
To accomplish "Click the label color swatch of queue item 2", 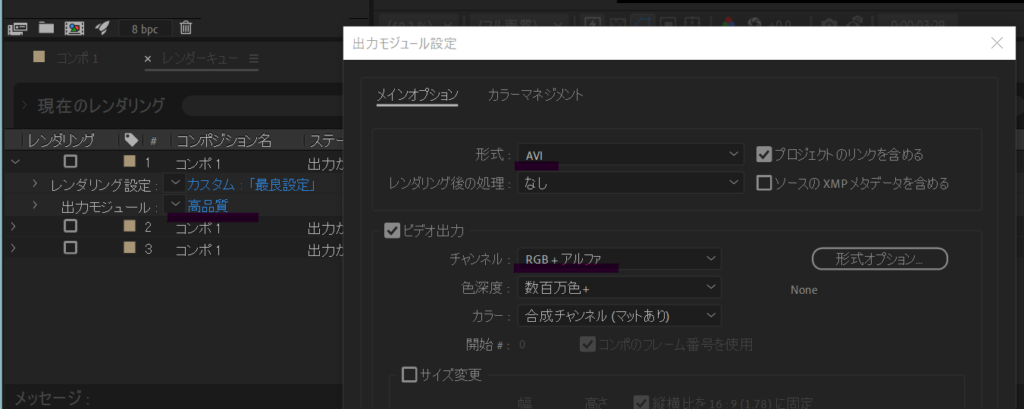I will coord(129,227).
